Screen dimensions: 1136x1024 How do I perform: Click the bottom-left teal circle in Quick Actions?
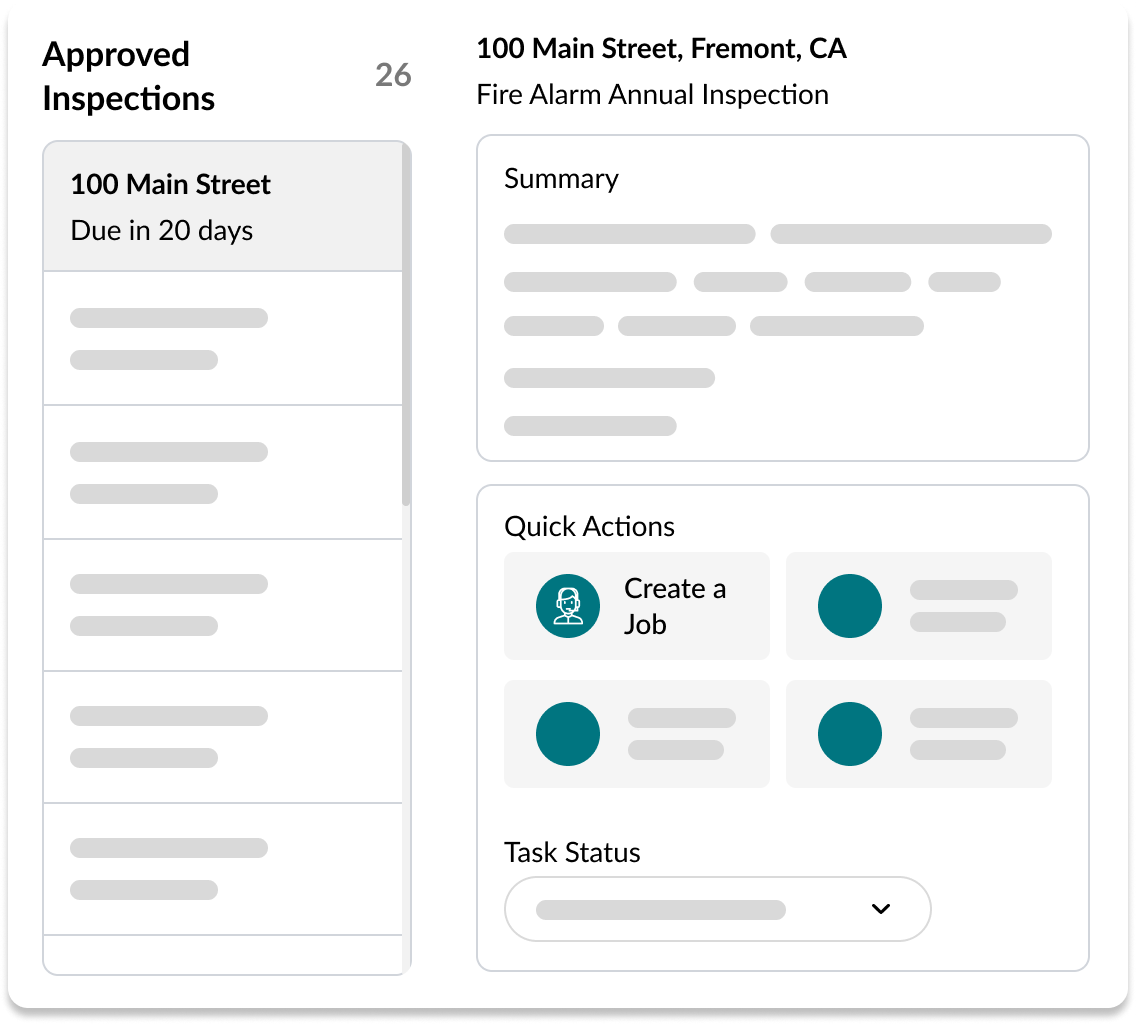[x=568, y=734]
